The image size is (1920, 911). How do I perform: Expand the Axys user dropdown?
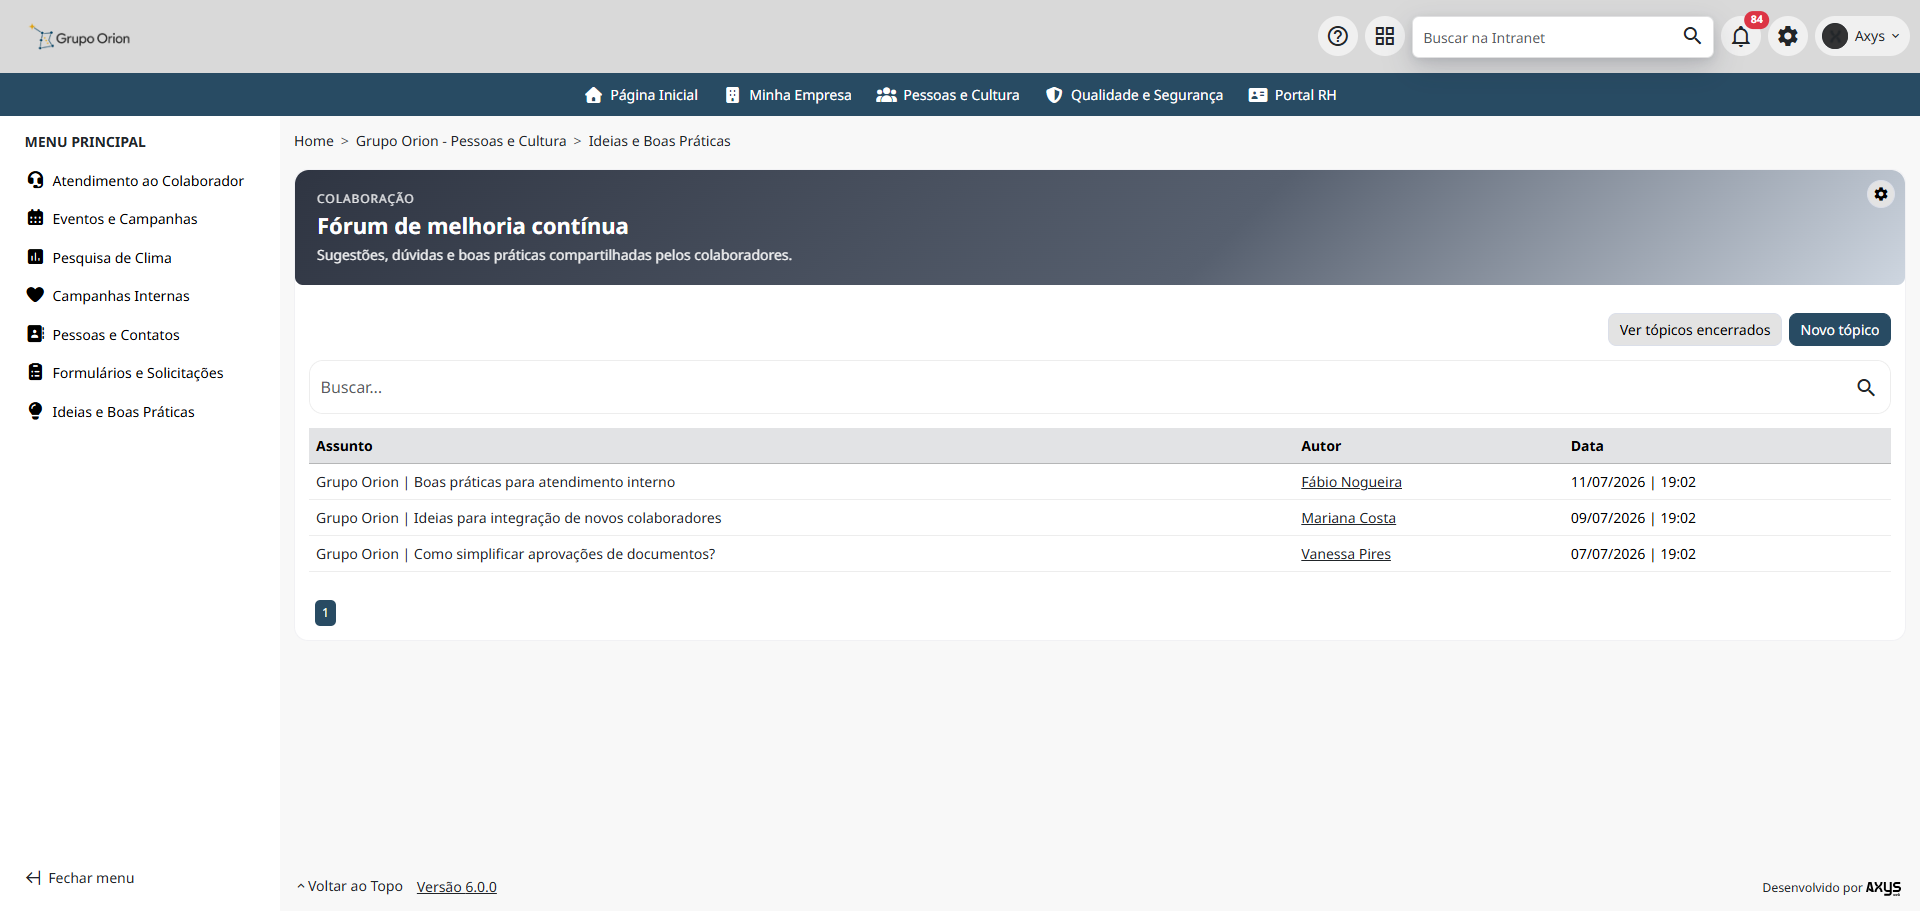click(x=1862, y=37)
